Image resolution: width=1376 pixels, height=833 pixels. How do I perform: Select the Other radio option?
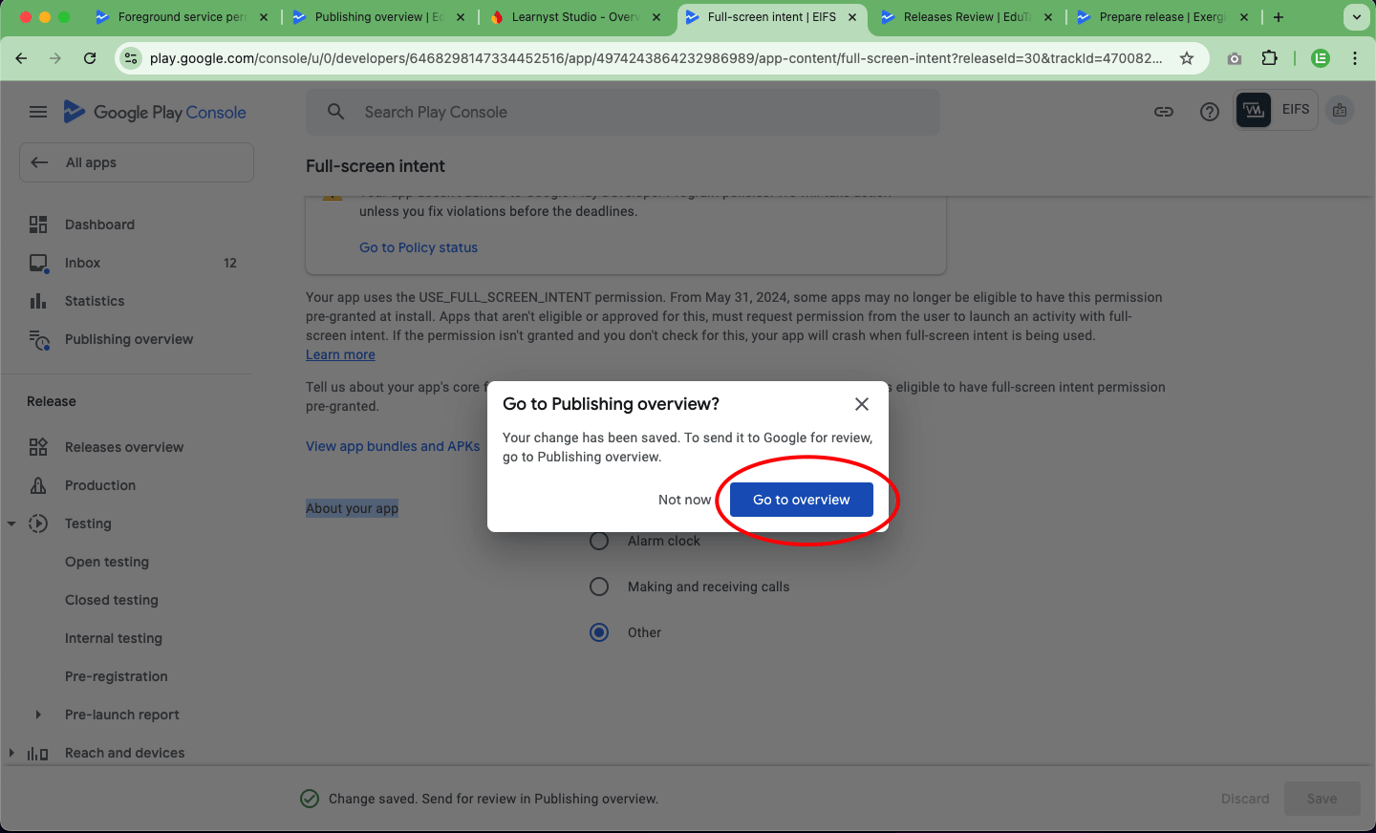tap(599, 632)
